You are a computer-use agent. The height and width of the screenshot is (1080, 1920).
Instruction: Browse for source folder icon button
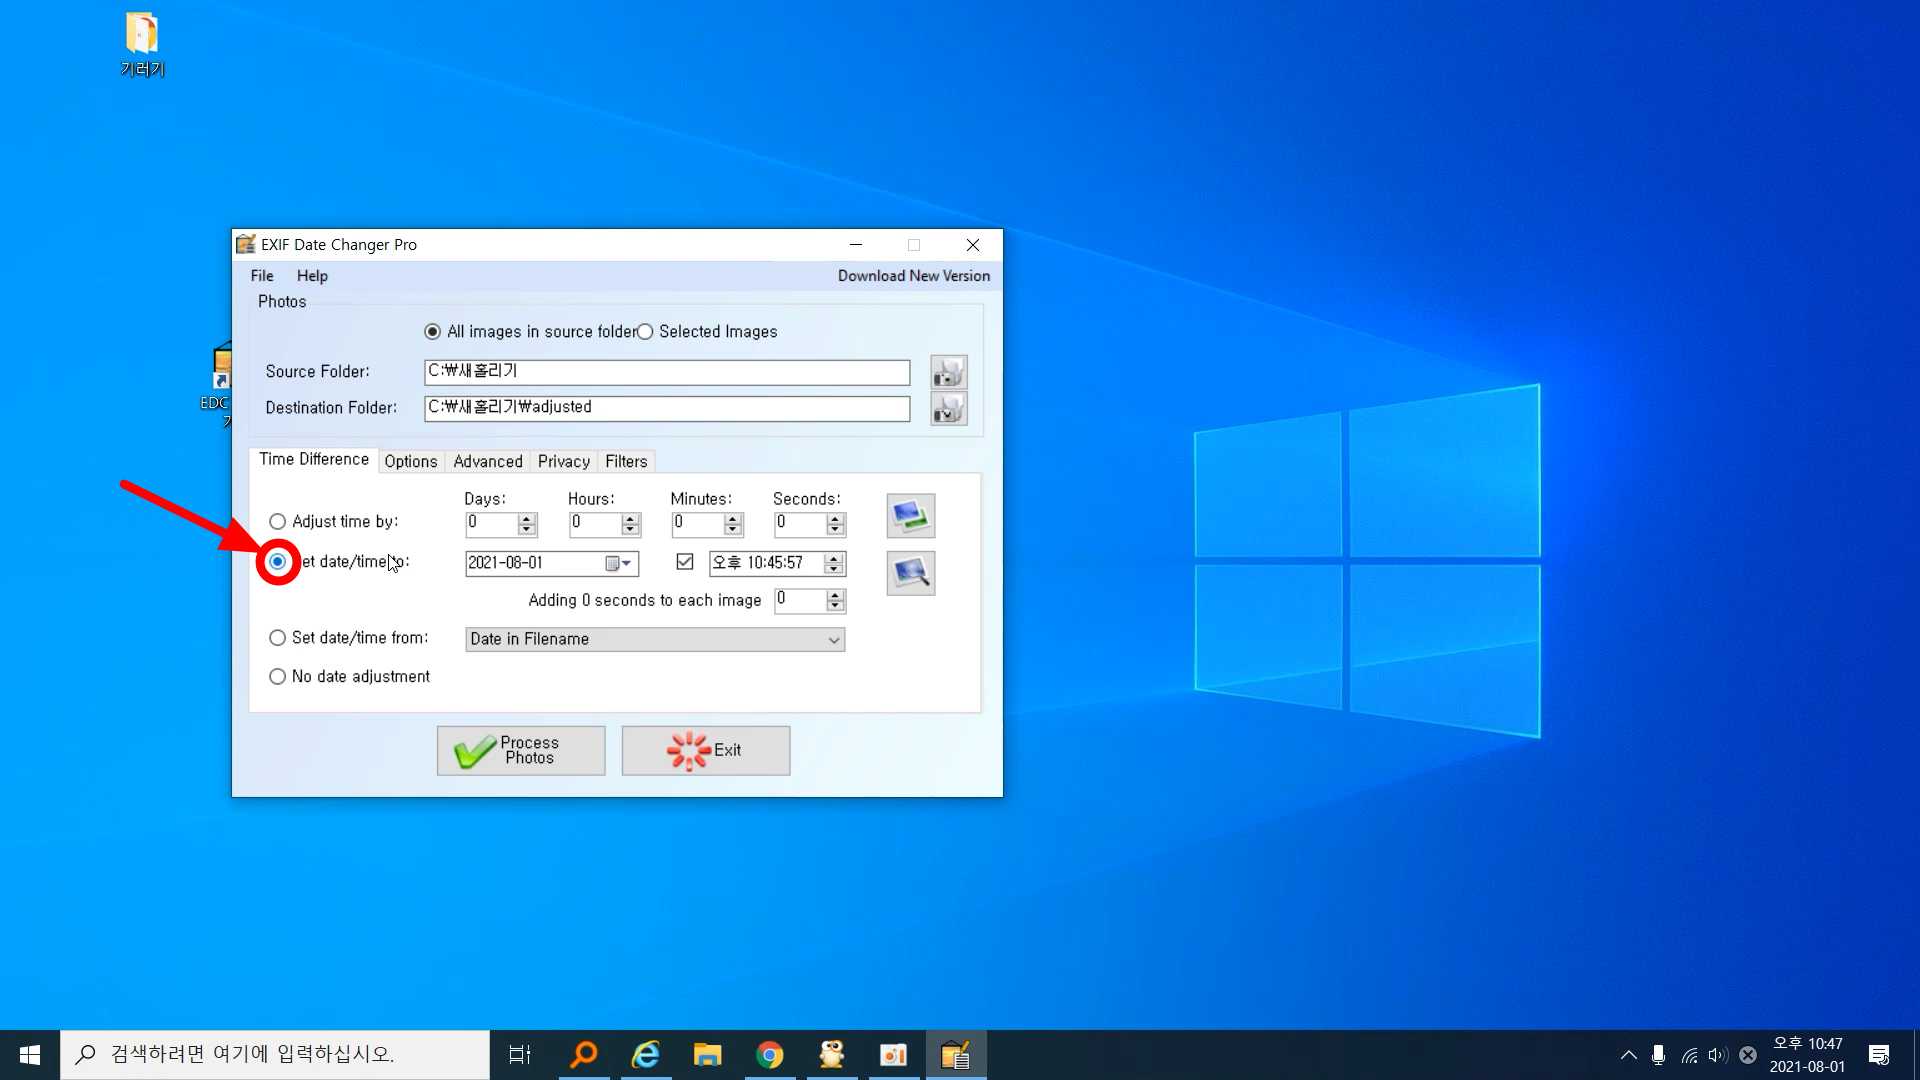948,372
